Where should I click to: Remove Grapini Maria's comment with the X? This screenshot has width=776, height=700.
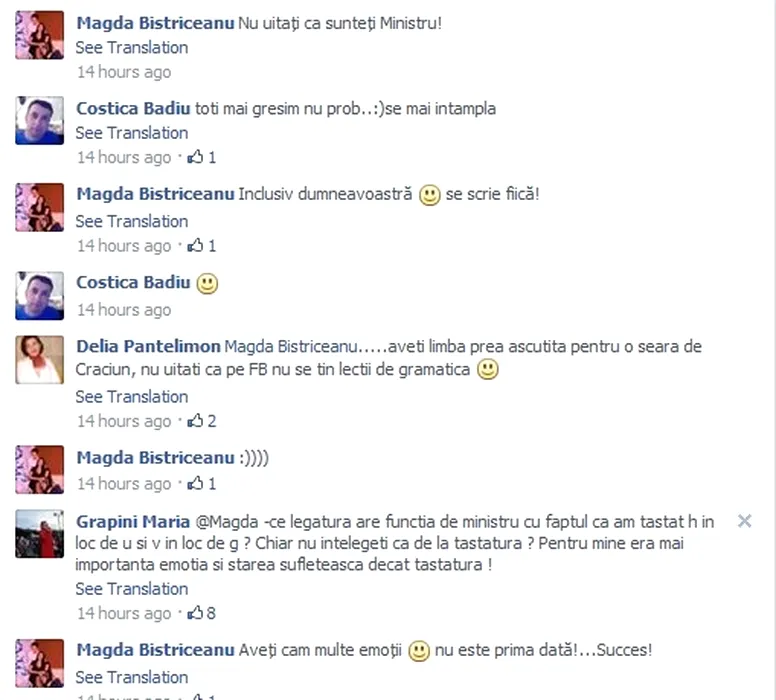pos(744,521)
